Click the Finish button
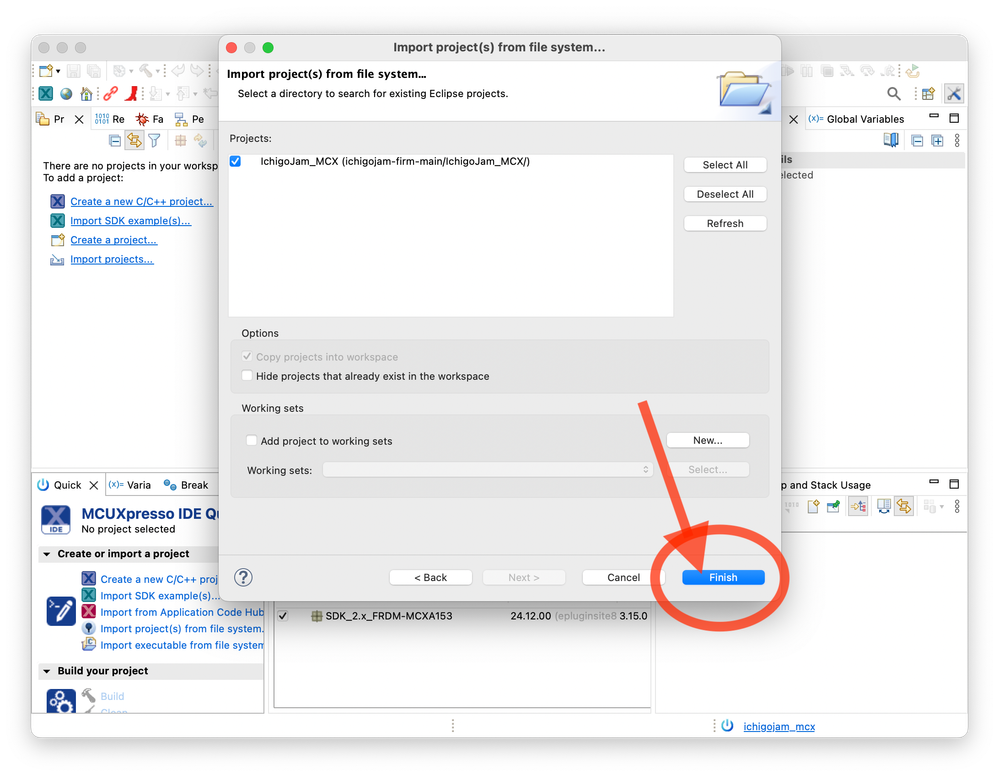The height and width of the screenshot is (776, 999). click(x=723, y=577)
